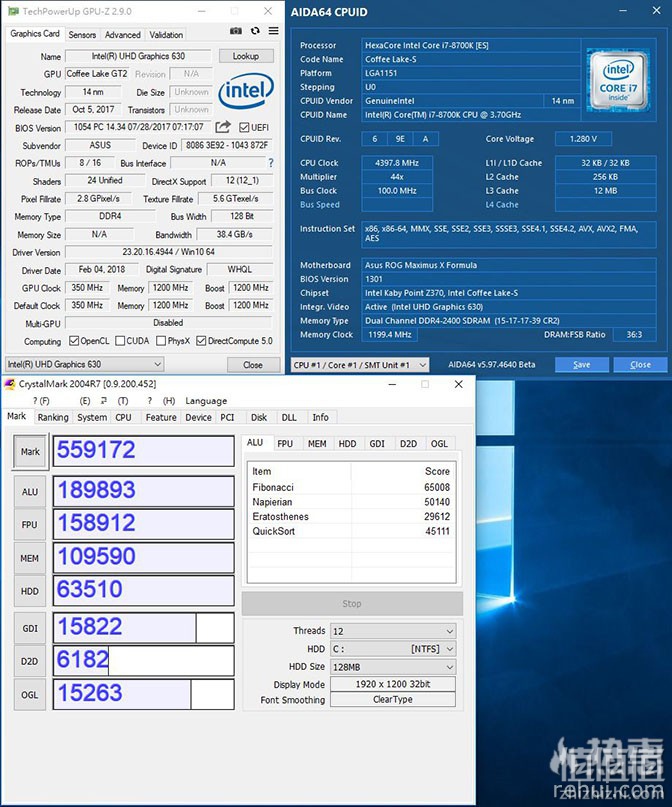The height and width of the screenshot is (807, 672).
Task: Click the Display Mode 1920 x 1200 field
Action: point(393,685)
